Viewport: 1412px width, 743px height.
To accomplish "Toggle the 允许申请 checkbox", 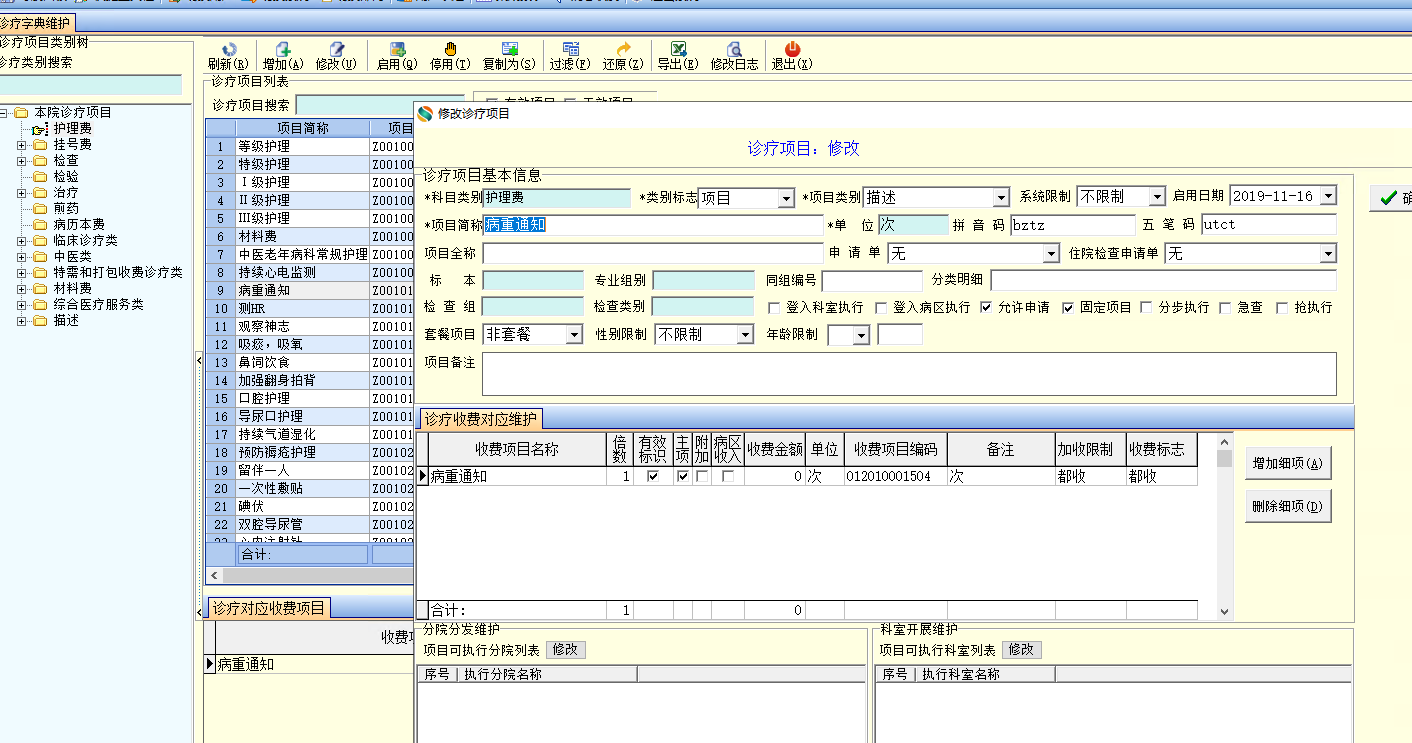I will pyautogui.click(x=987, y=308).
